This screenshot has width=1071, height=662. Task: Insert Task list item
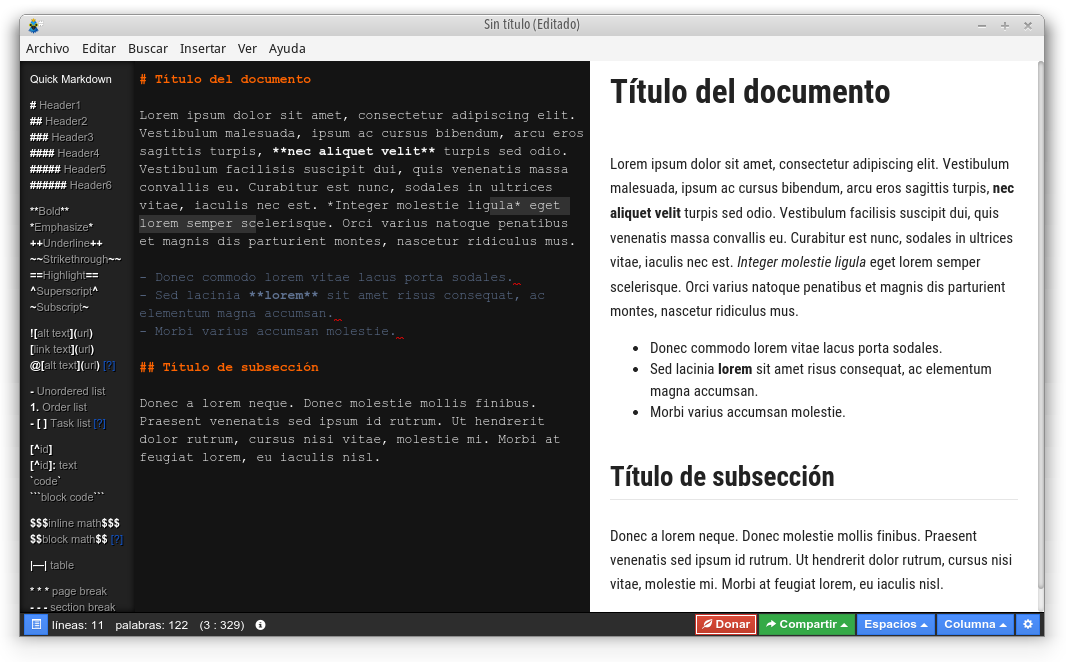point(60,424)
